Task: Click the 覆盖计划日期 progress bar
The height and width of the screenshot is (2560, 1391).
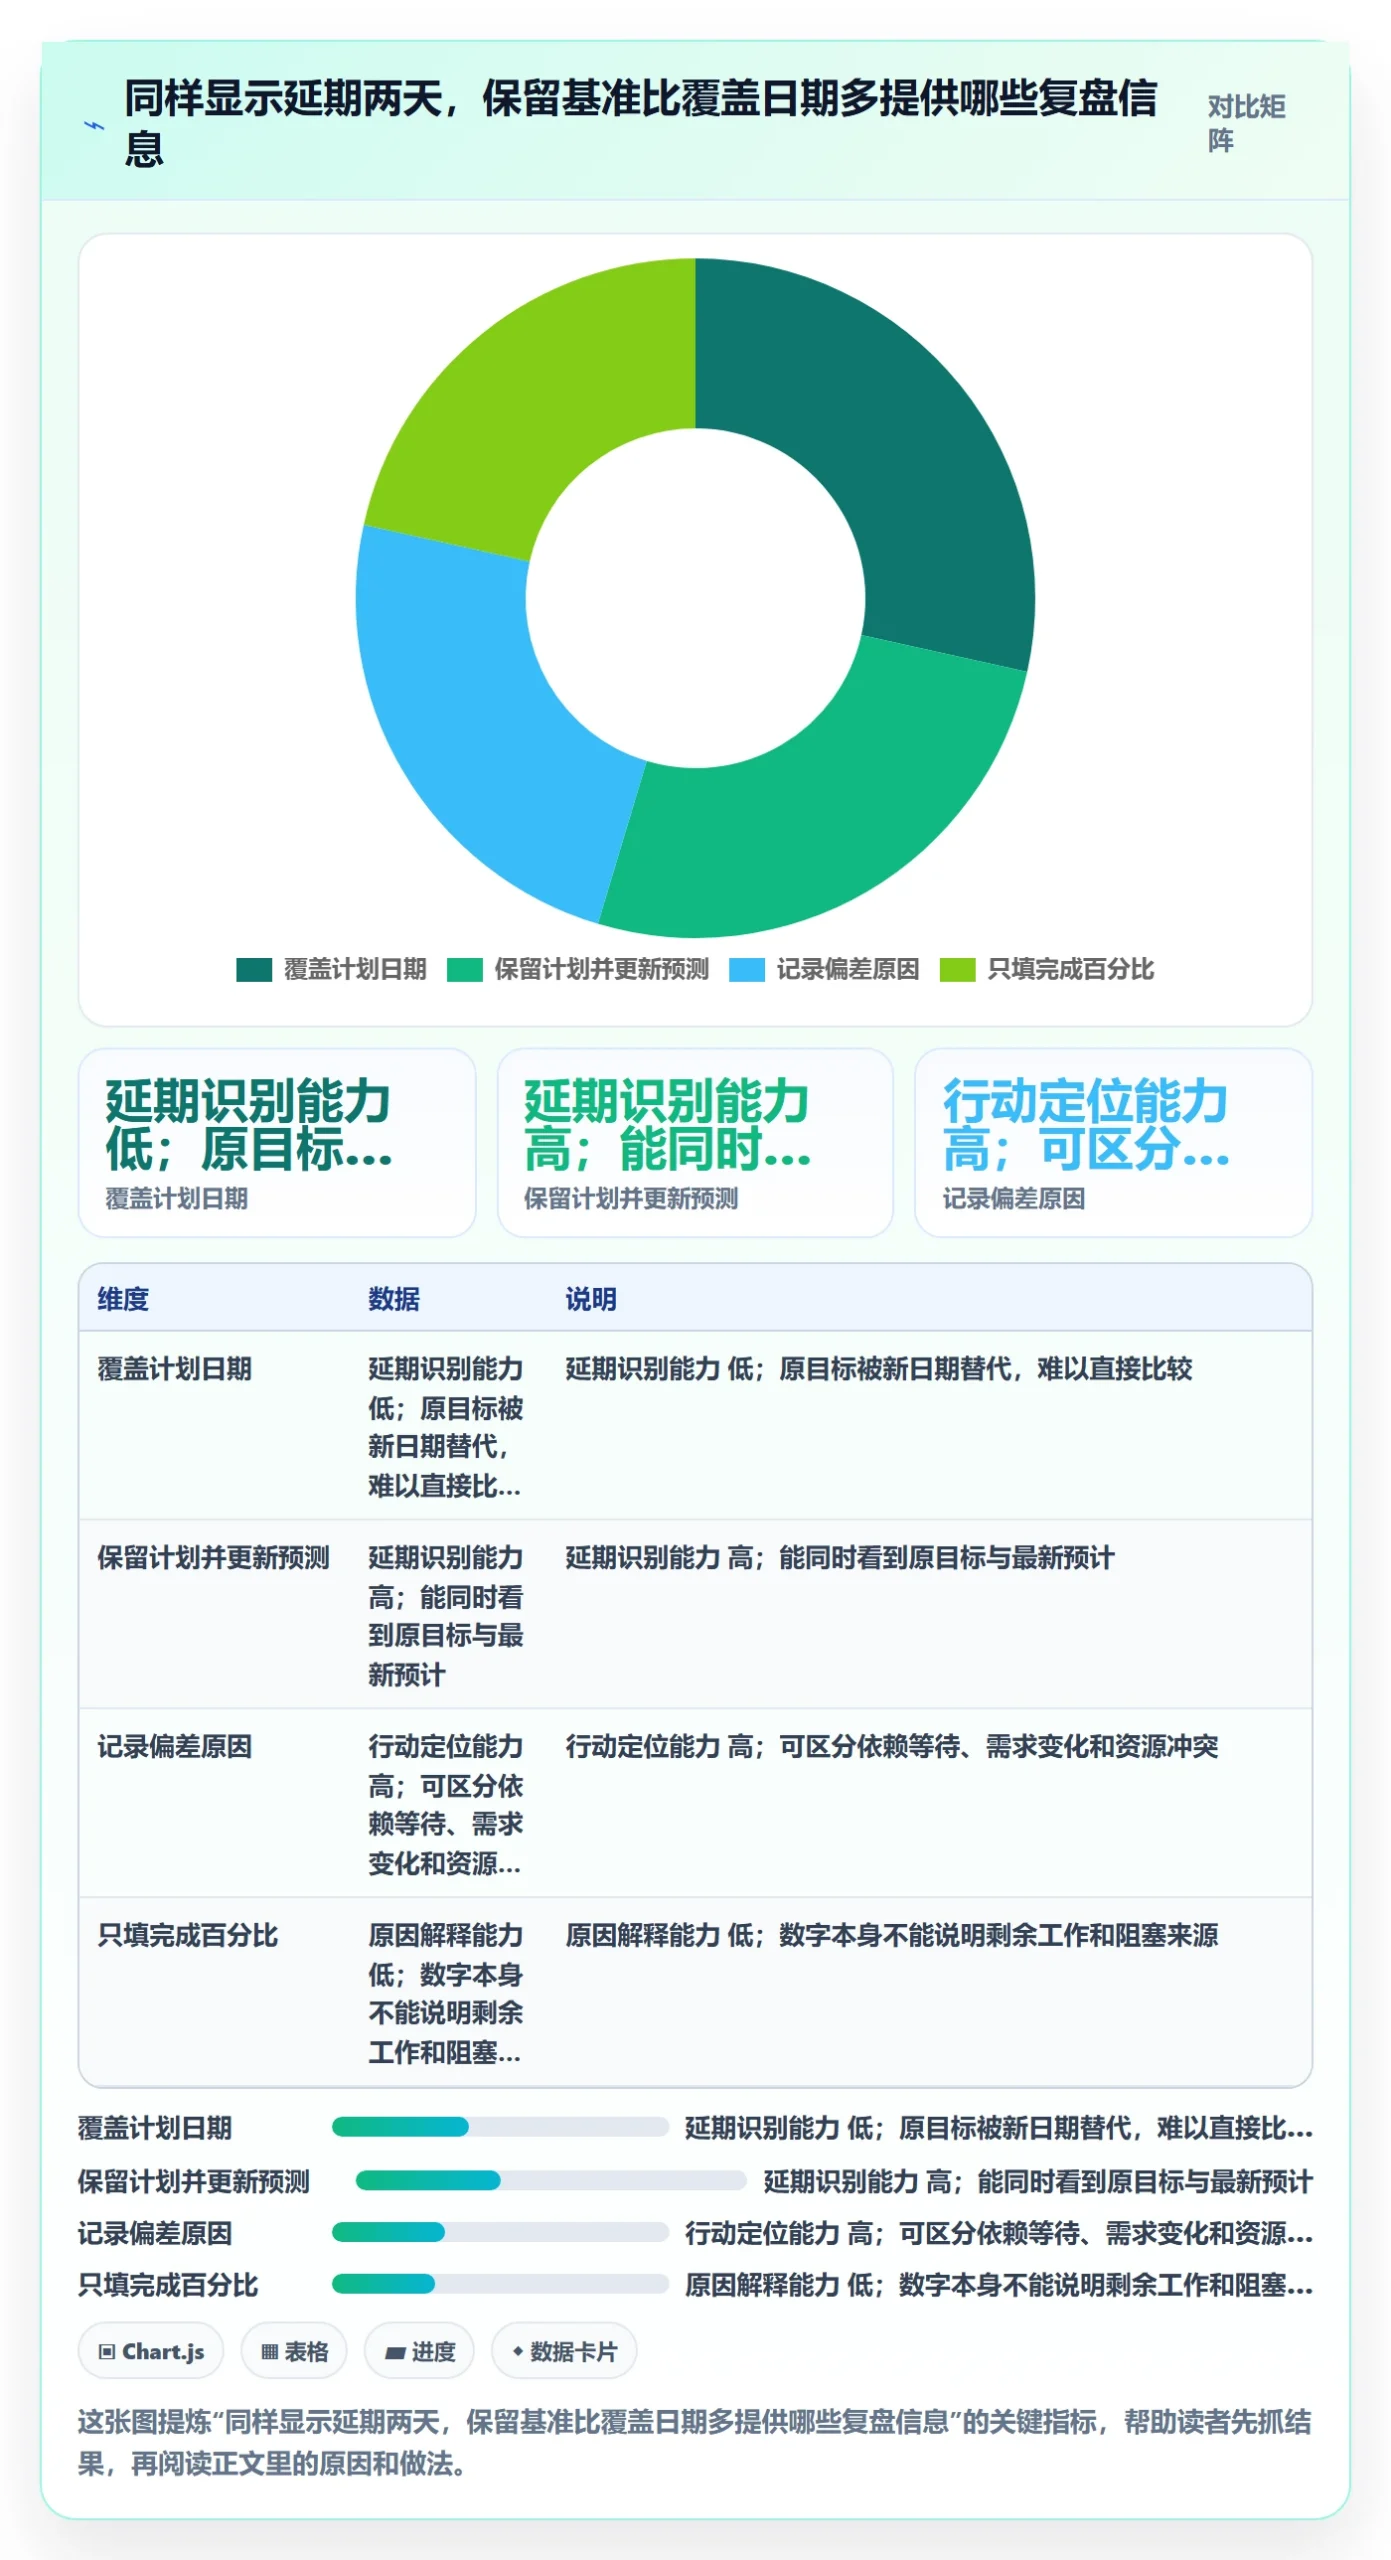Action: (500, 2127)
